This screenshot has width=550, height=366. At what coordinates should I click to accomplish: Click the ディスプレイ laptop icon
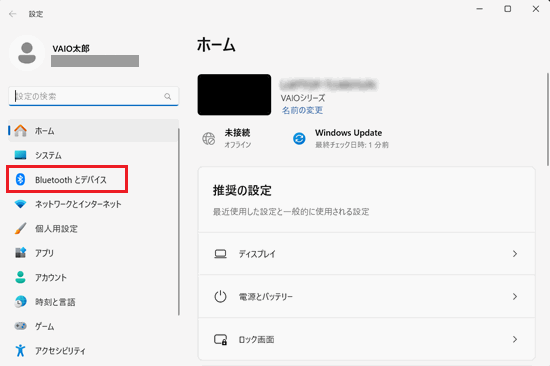[x=220, y=254]
